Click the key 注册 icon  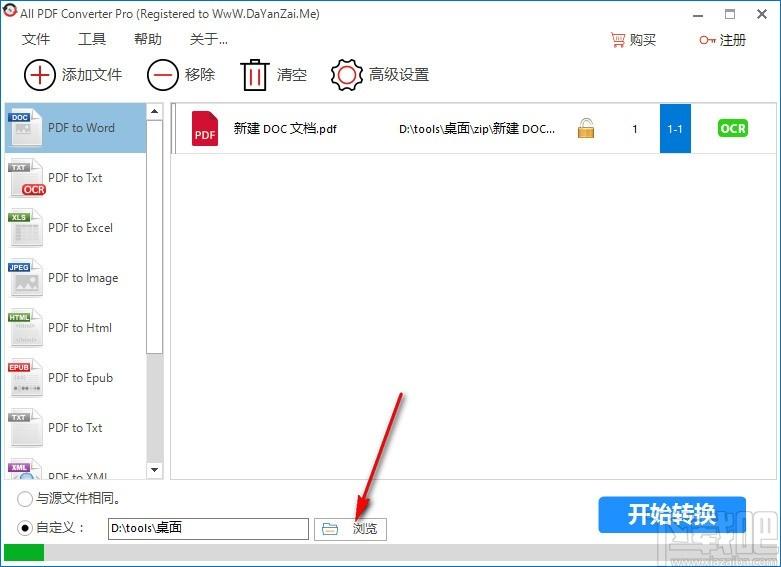point(707,40)
